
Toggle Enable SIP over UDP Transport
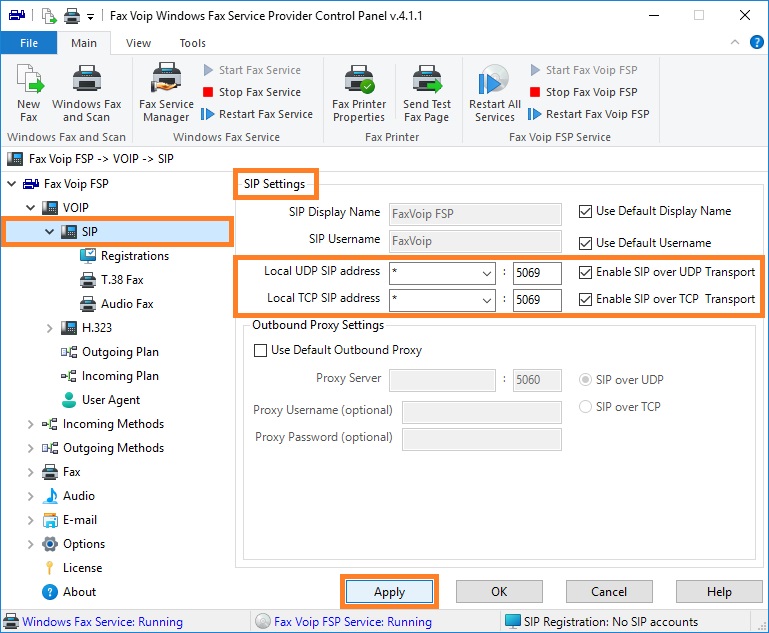pyautogui.click(x=585, y=272)
